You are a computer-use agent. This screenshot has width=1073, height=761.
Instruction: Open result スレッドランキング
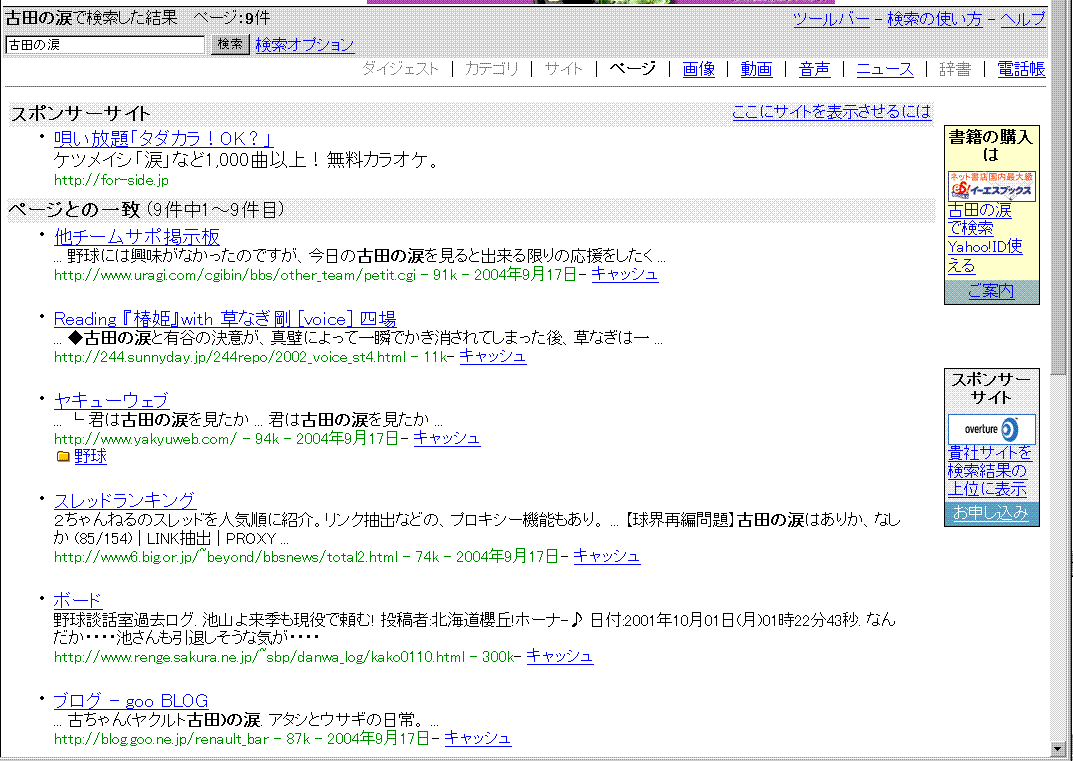pos(124,500)
